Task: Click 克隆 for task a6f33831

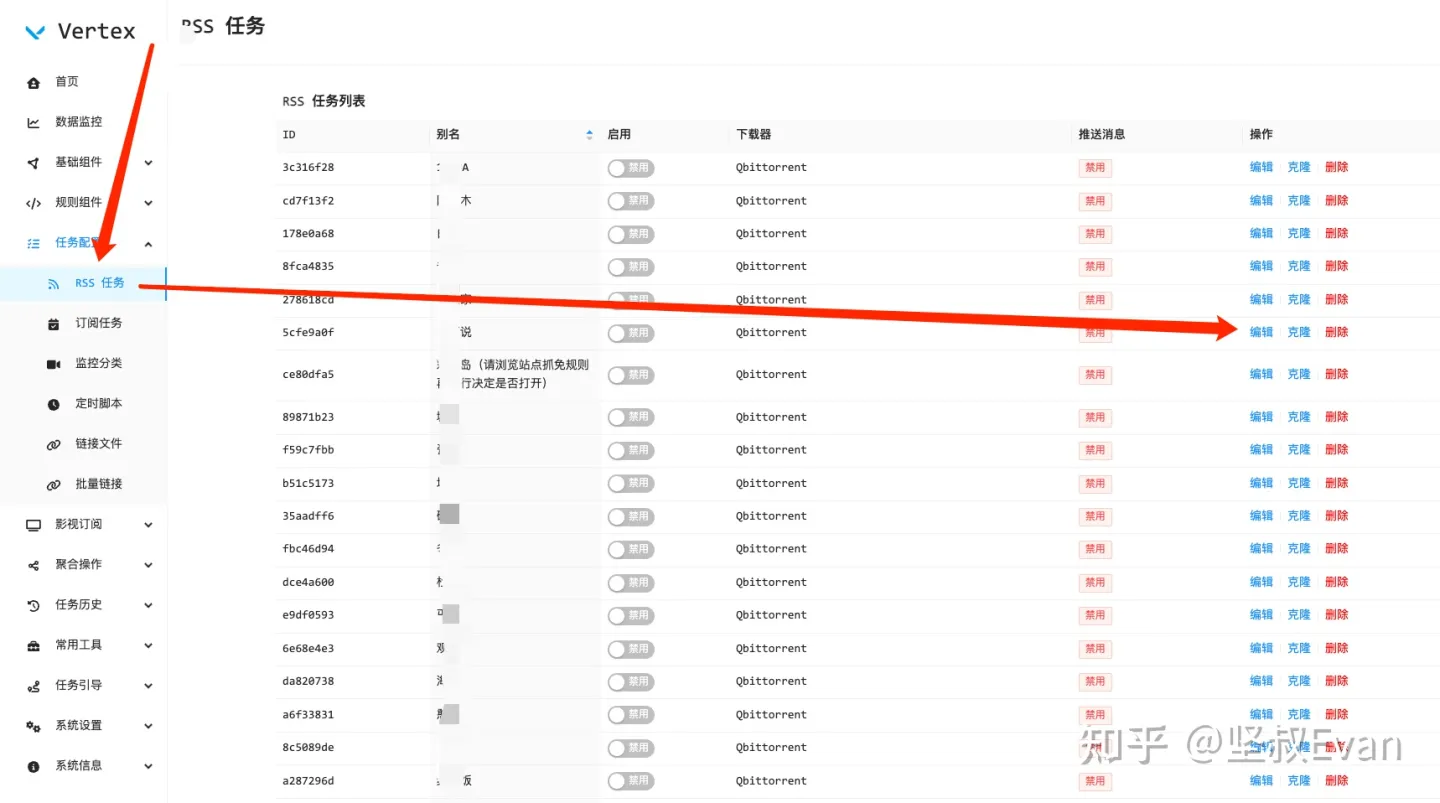Action: (1299, 714)
